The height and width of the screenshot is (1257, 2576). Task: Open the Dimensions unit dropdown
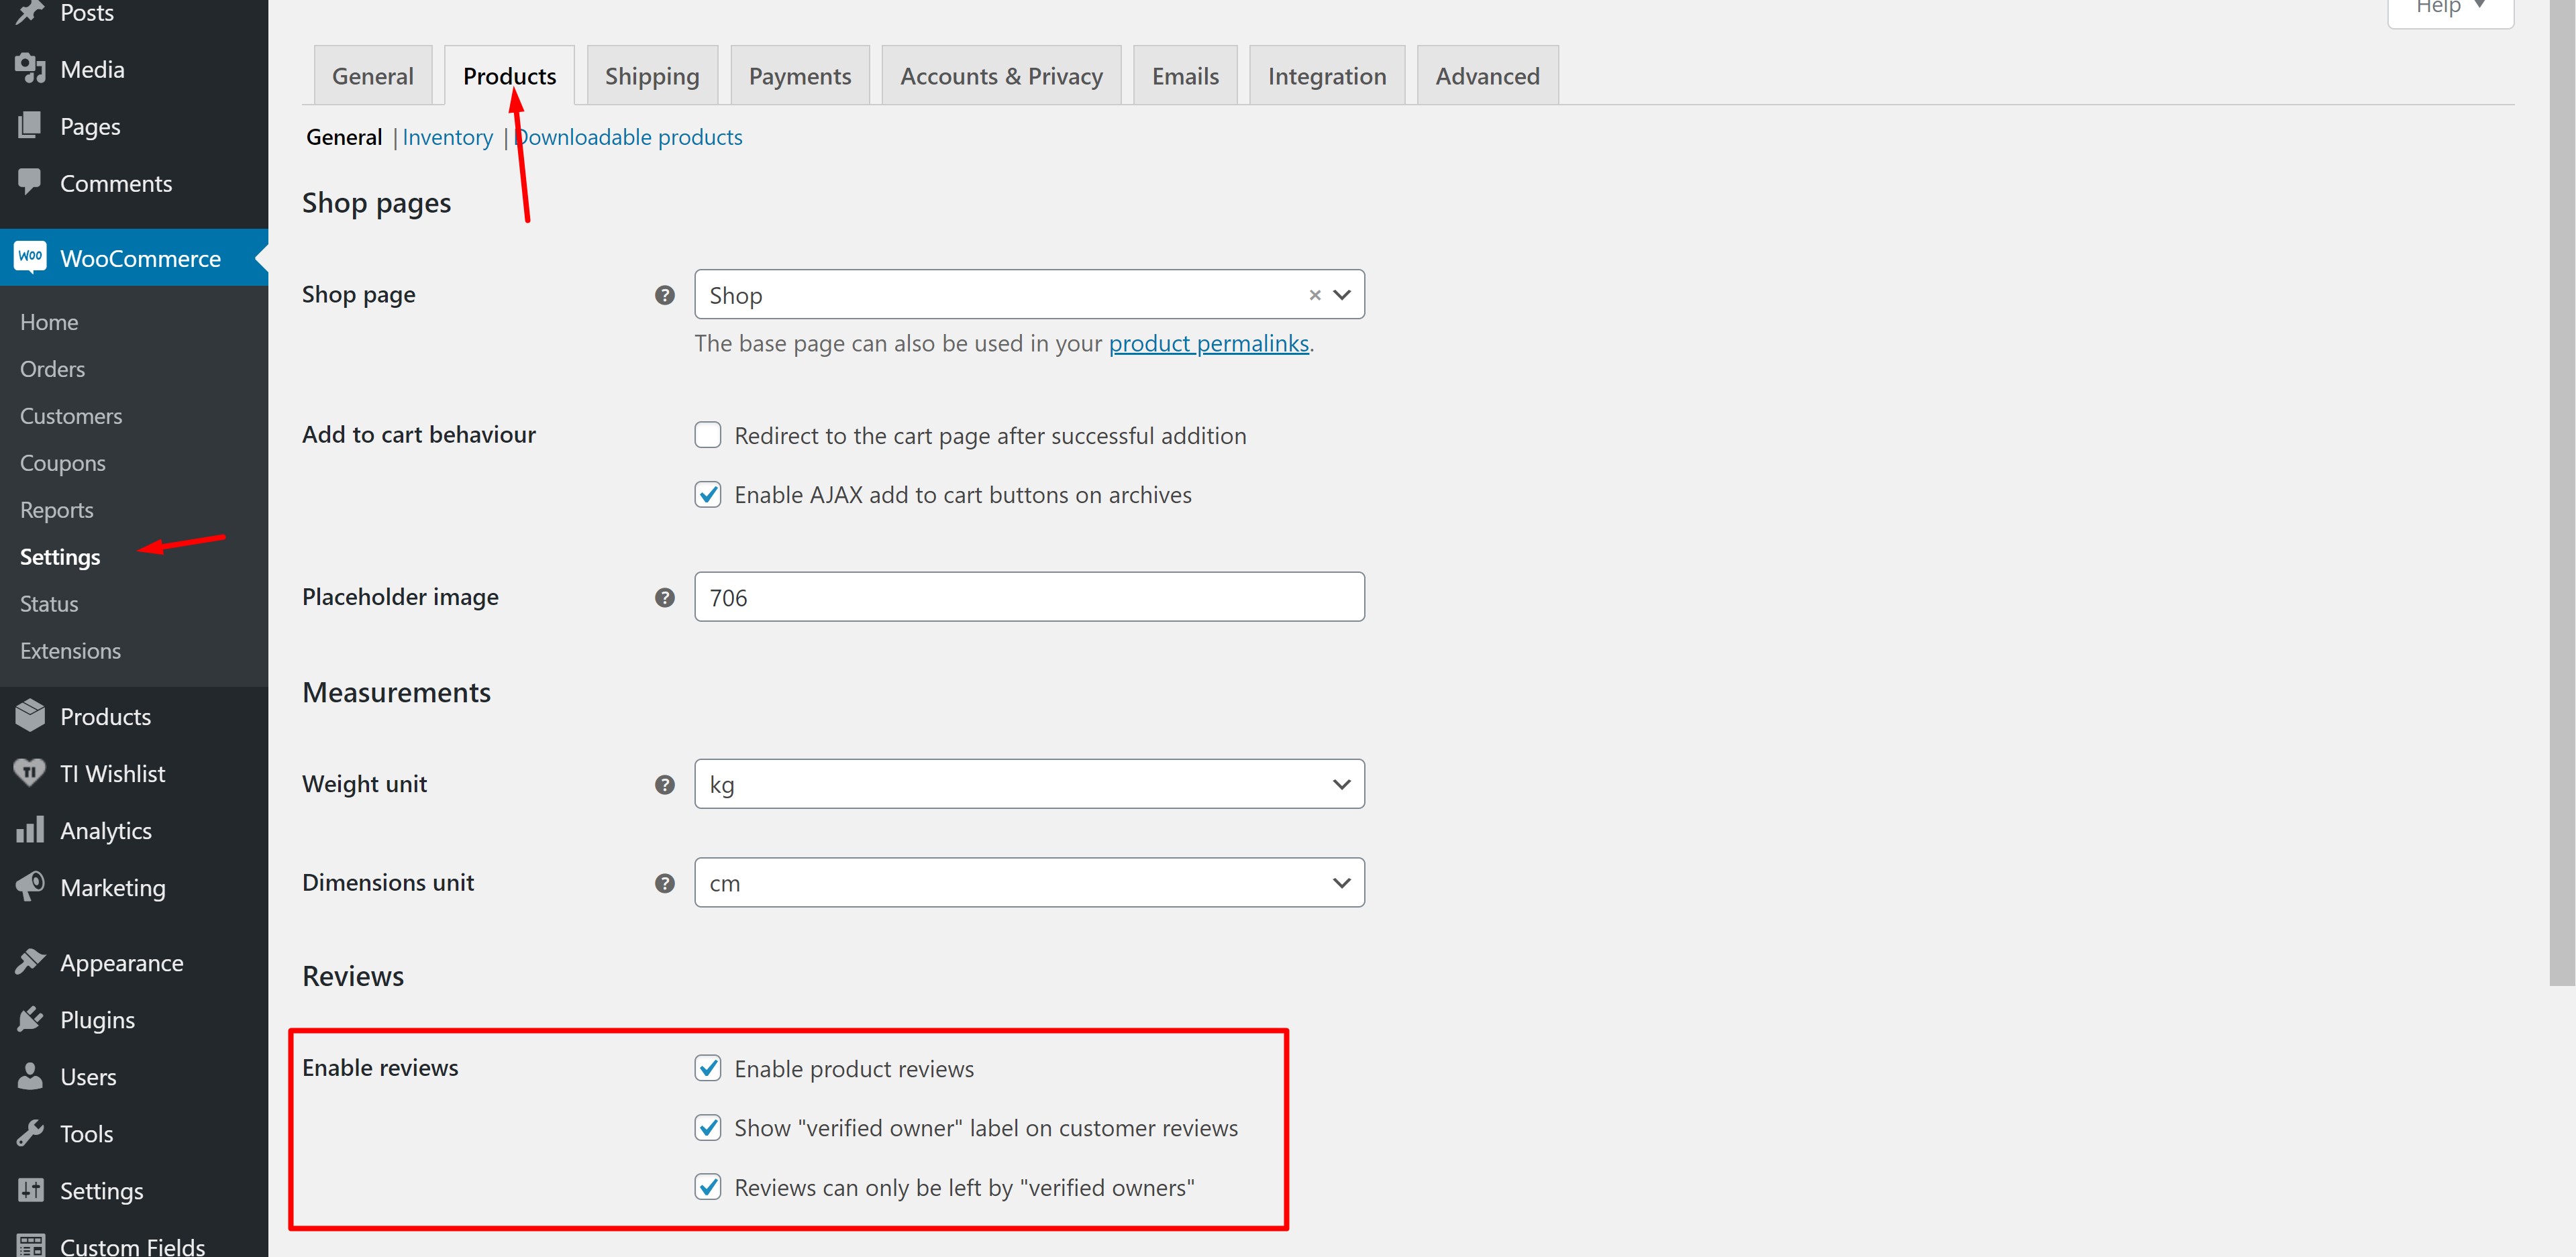pyautogui.click(x=1028, y=883)
